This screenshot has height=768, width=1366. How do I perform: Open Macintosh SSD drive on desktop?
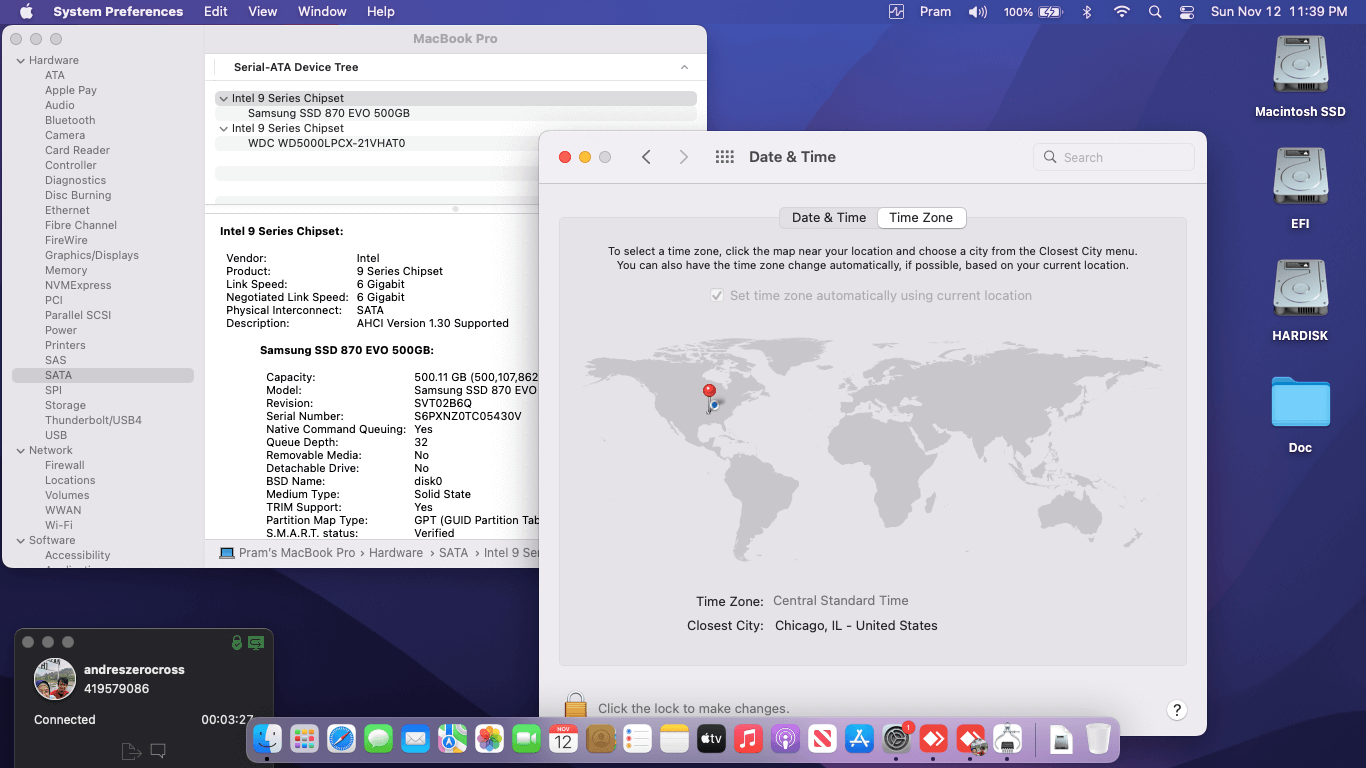pyautogui.click(x=1300, y=66)
